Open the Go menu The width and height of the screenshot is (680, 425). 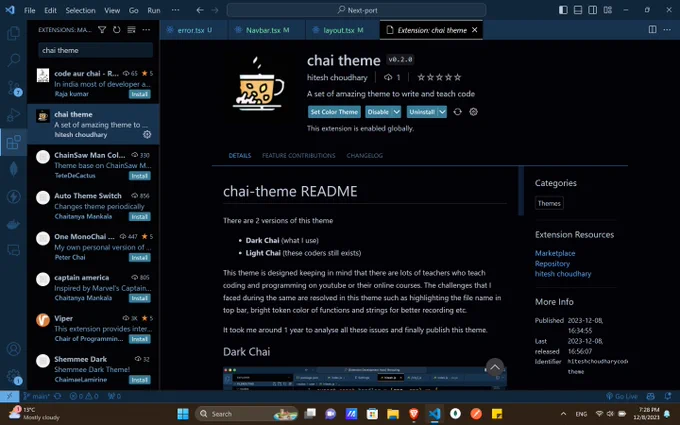[x=134, y=10]
